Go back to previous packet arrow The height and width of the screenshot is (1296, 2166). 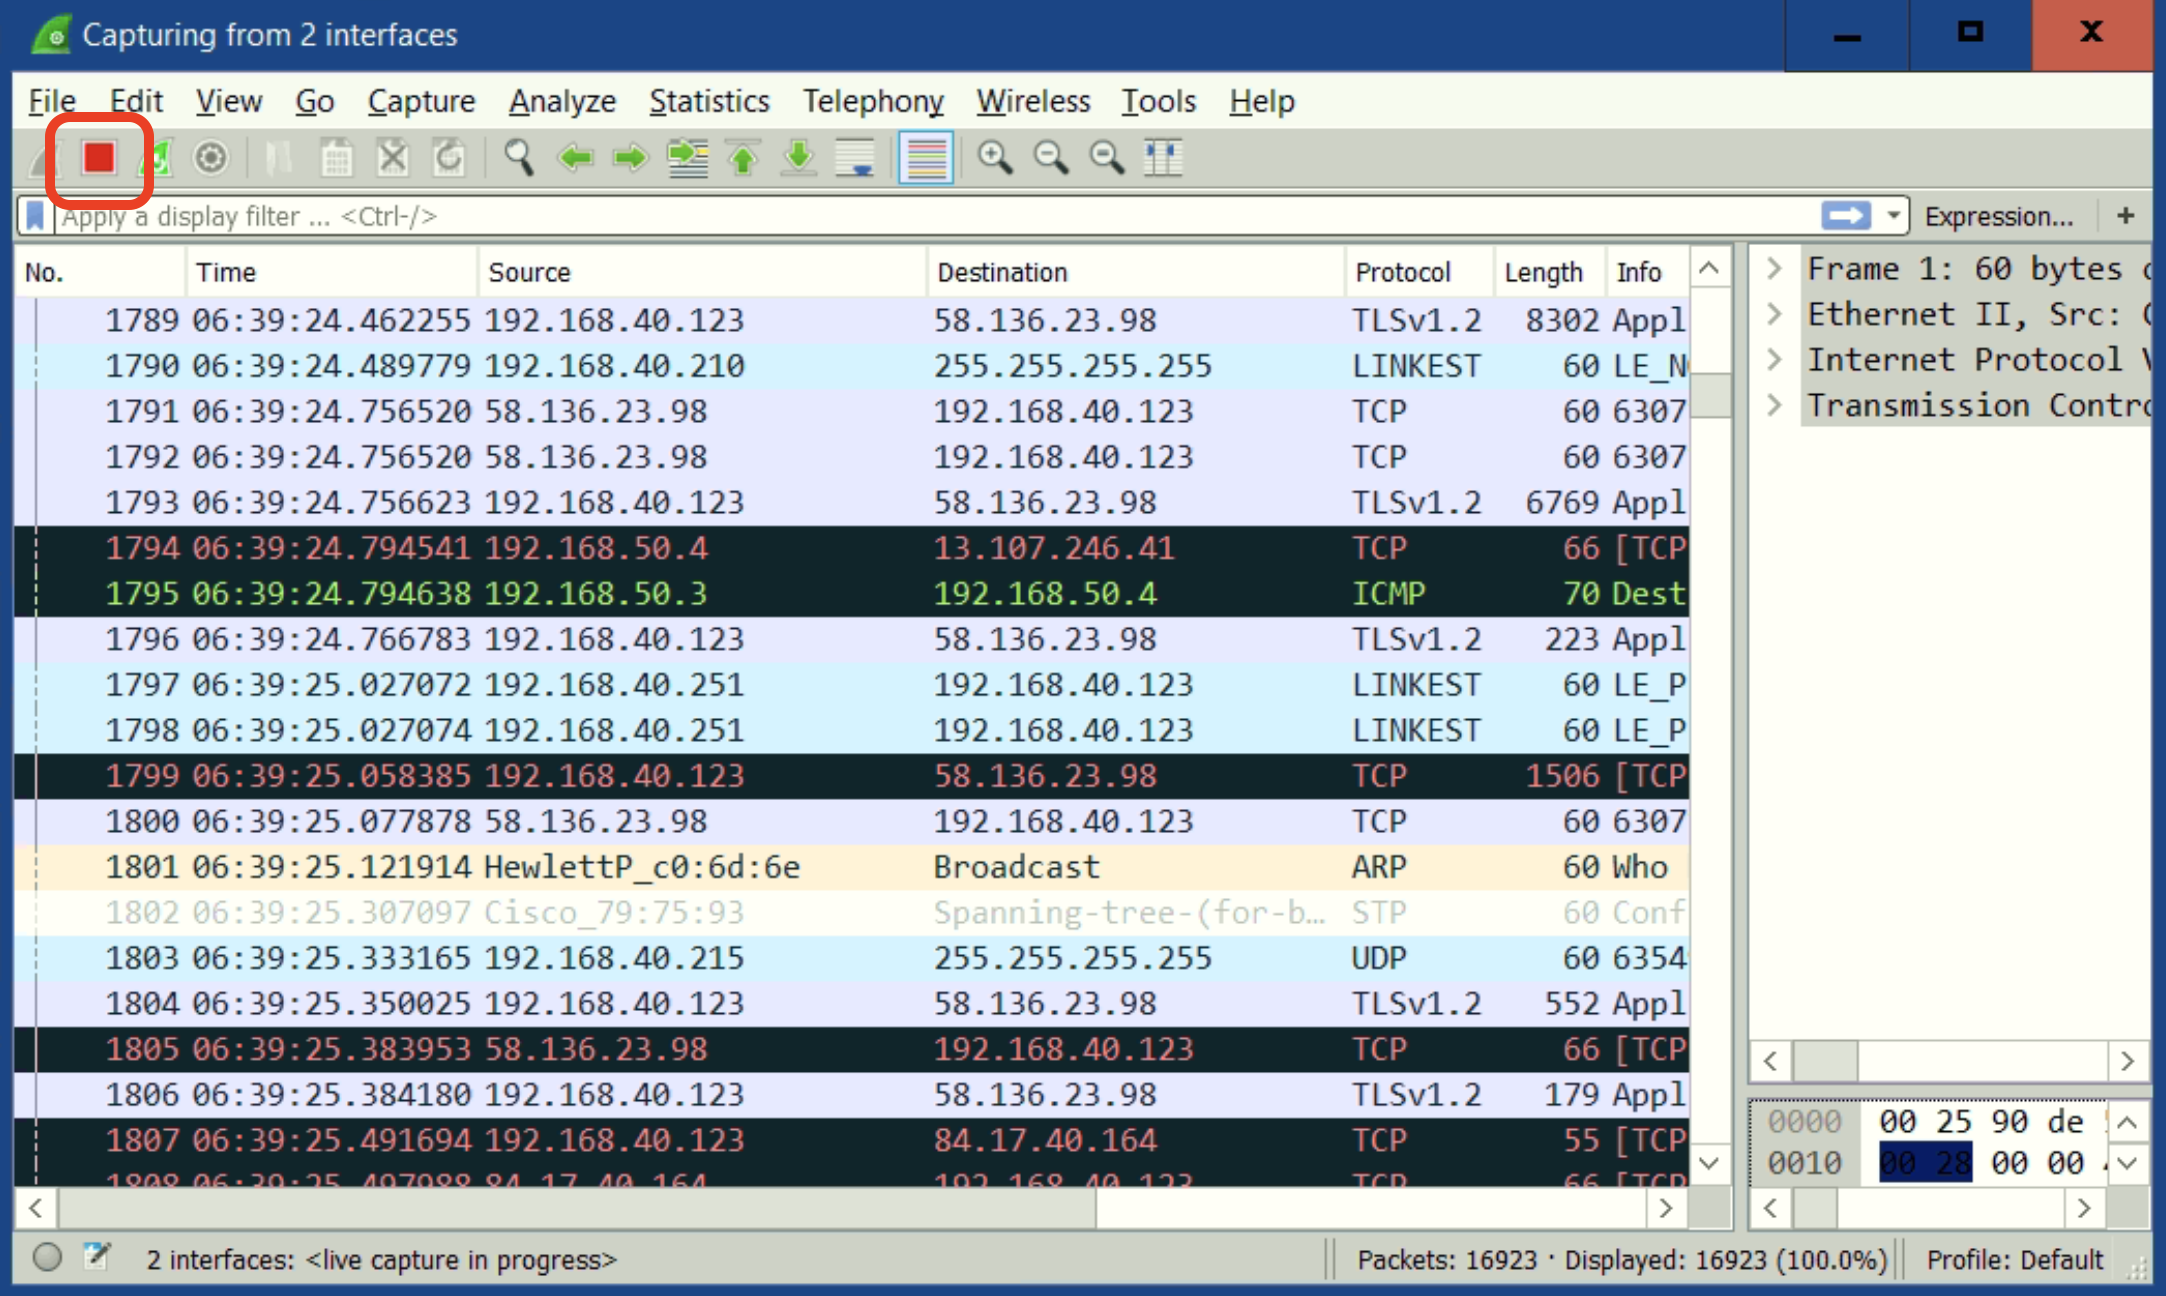pyautogui.click(x=575, y=158)
